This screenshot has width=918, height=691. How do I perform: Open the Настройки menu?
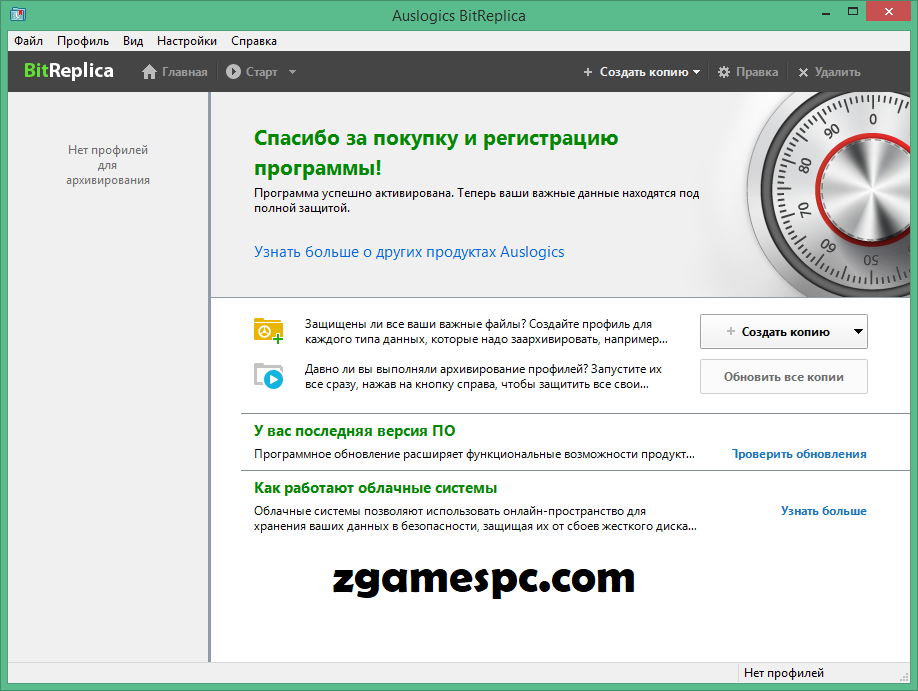[187, 41]
